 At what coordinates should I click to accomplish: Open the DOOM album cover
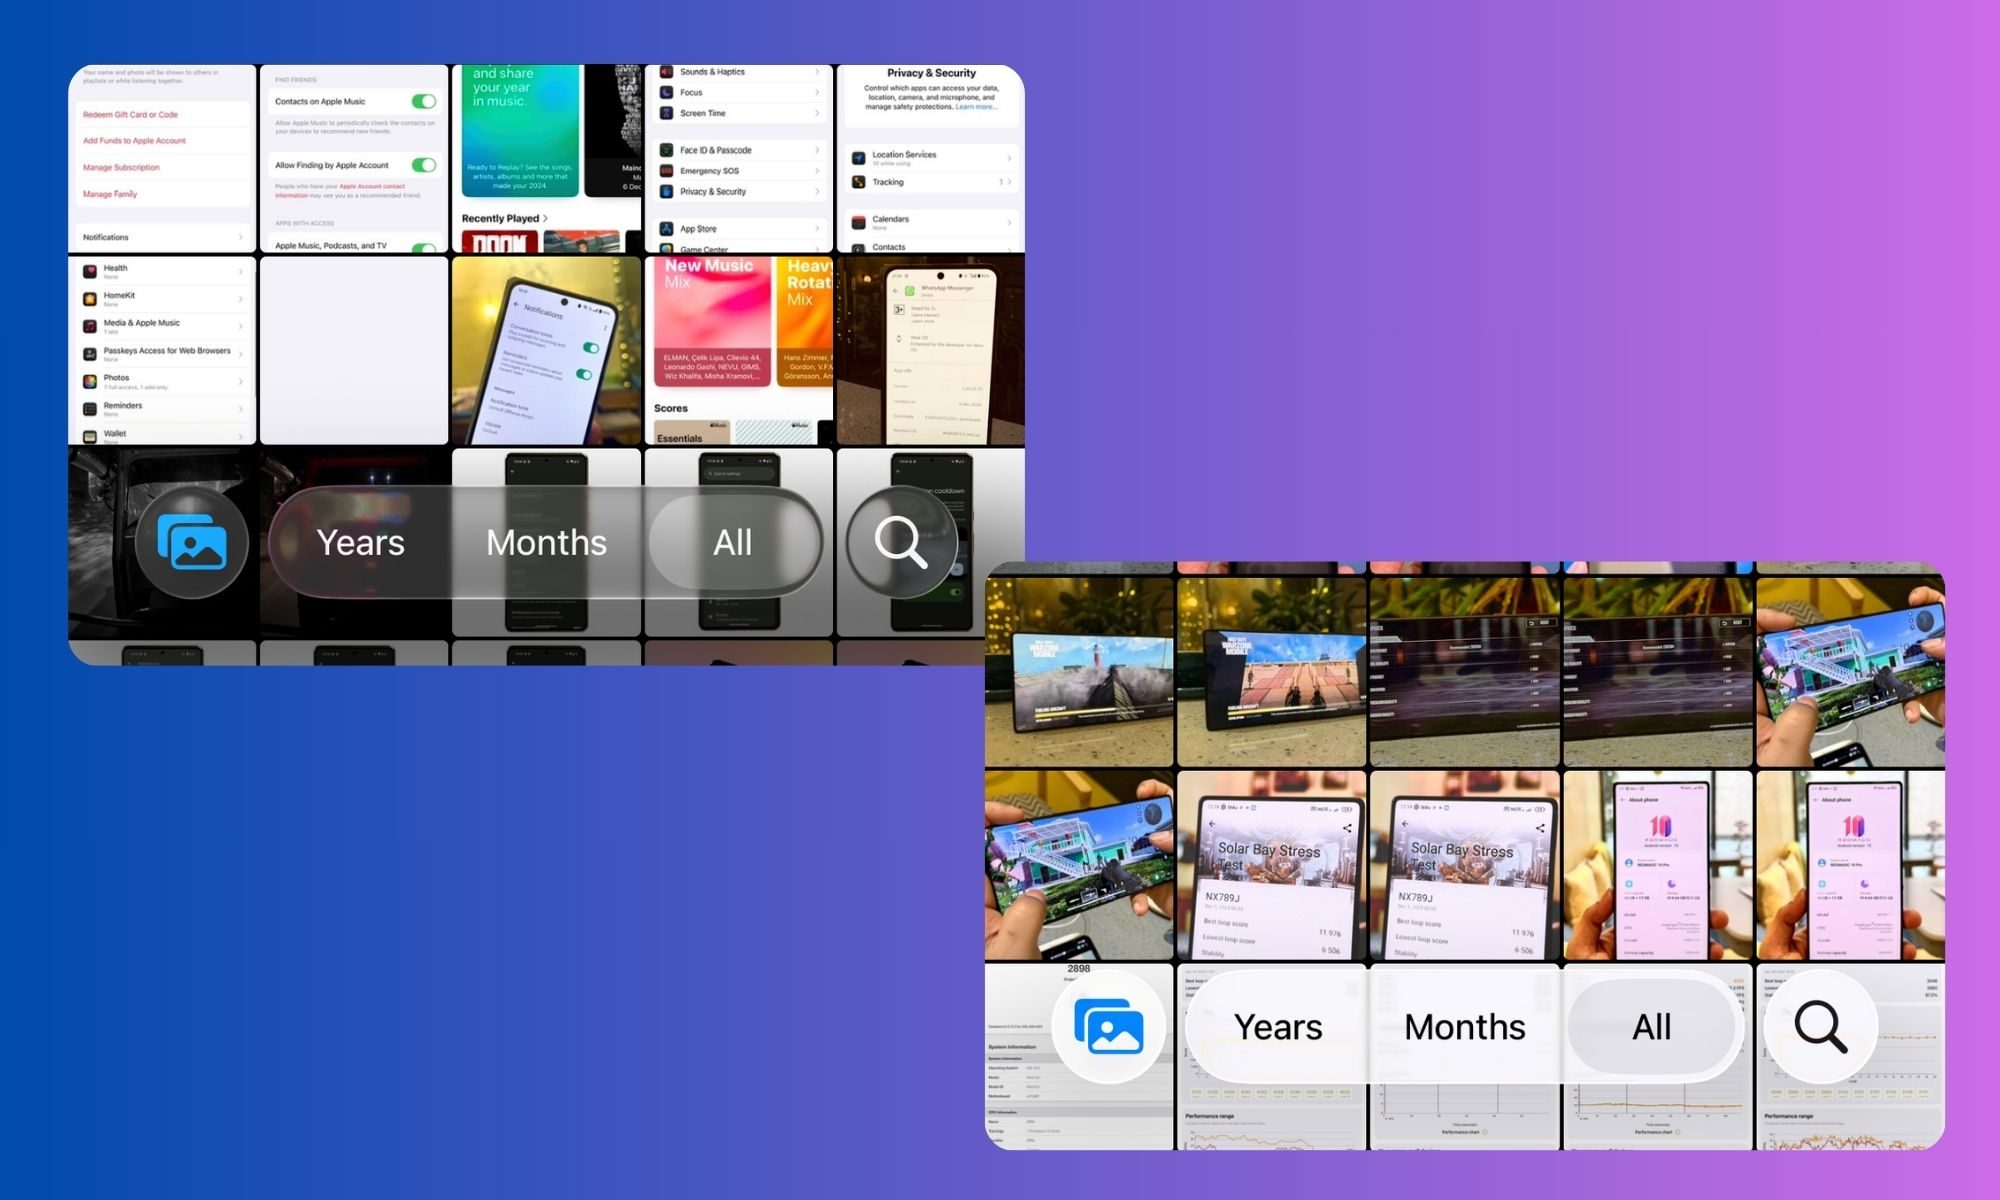(x=499, y=241)
